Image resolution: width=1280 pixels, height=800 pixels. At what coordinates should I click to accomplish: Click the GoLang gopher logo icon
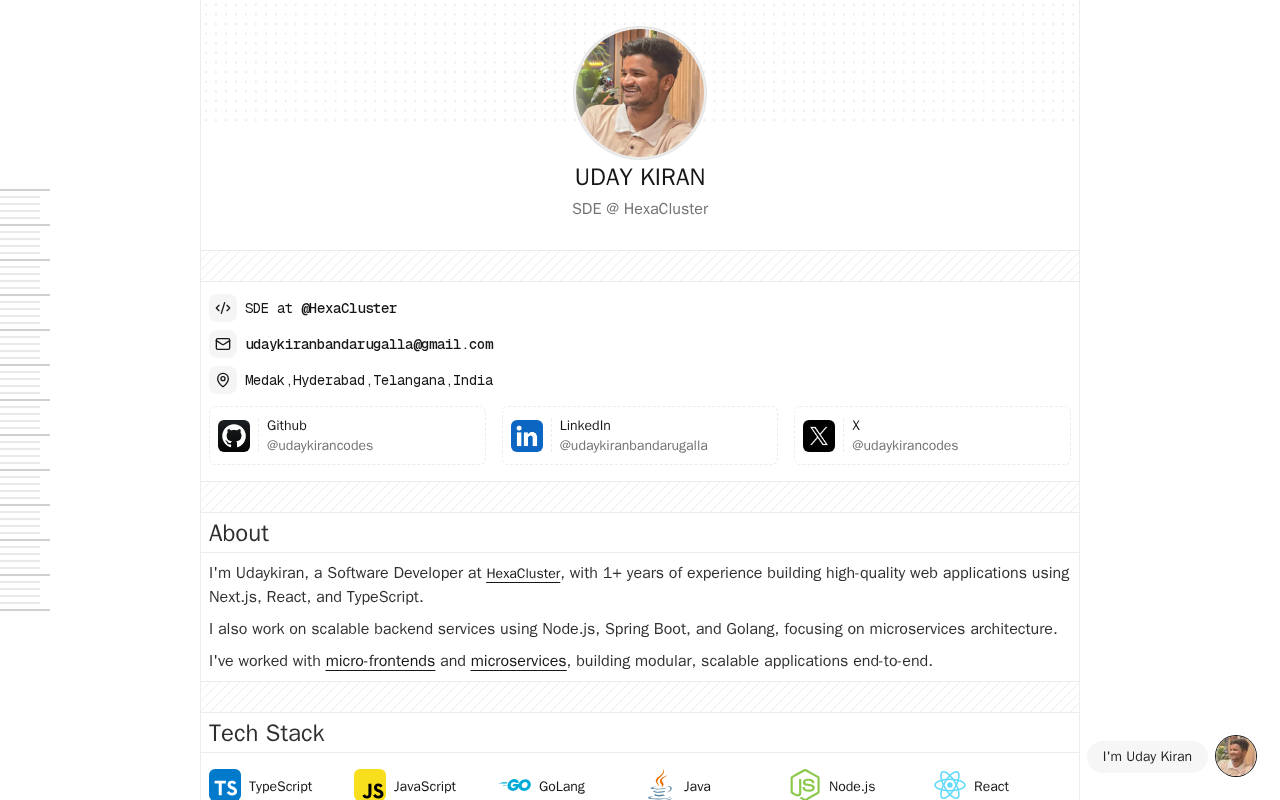point(515,785)
